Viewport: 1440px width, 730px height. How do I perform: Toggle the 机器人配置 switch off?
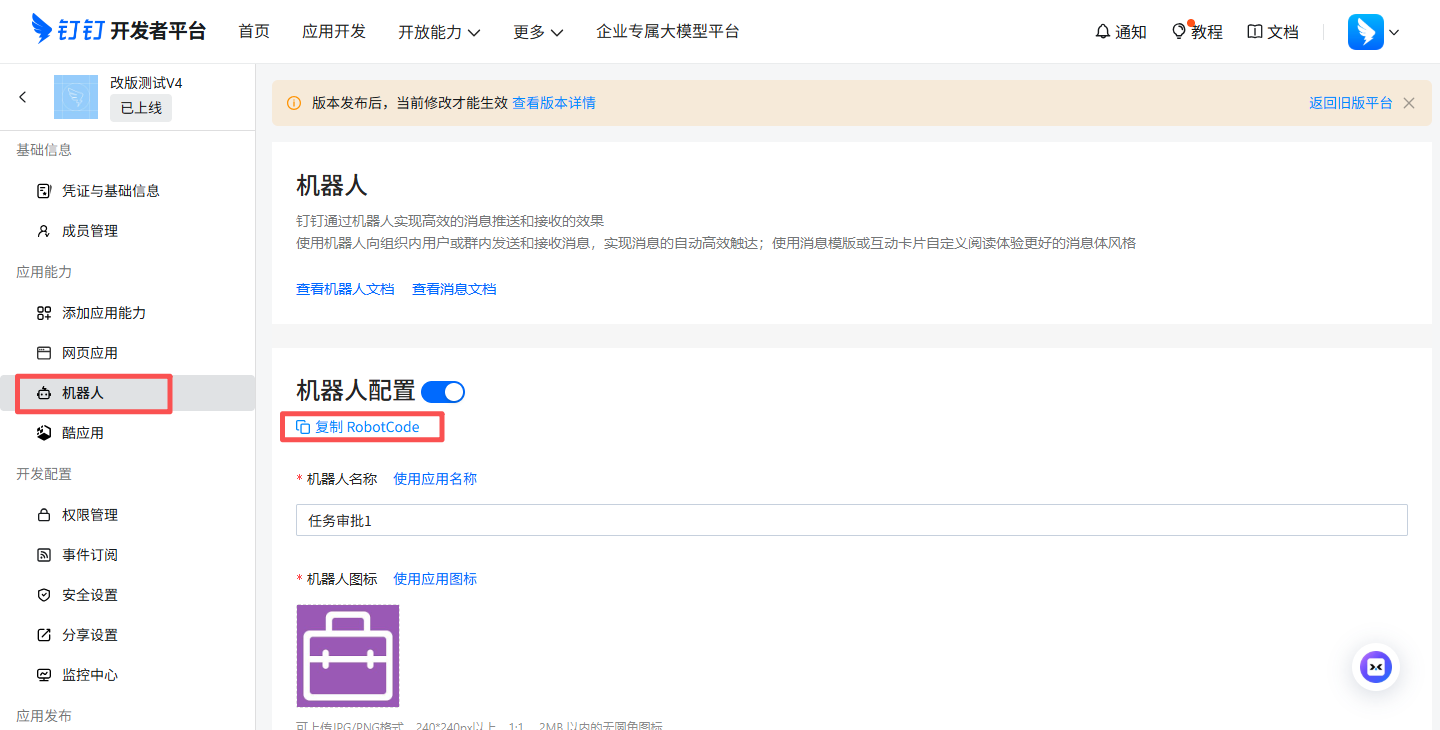443,391
